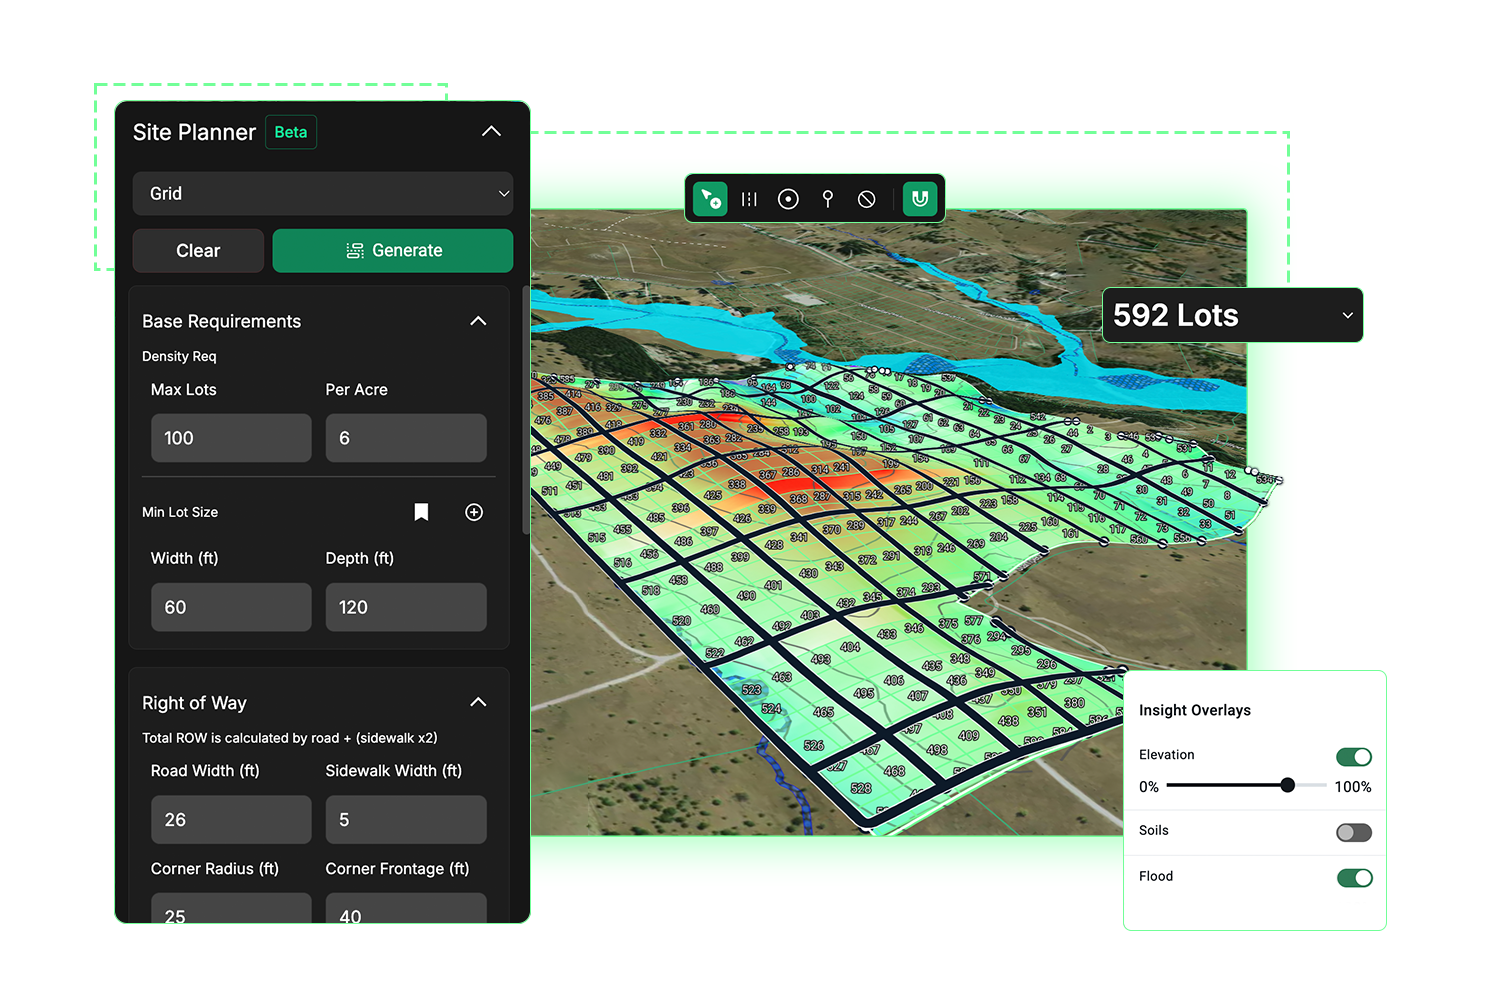
Task: Click the Clear button
Action: click(x=198, y=251)
